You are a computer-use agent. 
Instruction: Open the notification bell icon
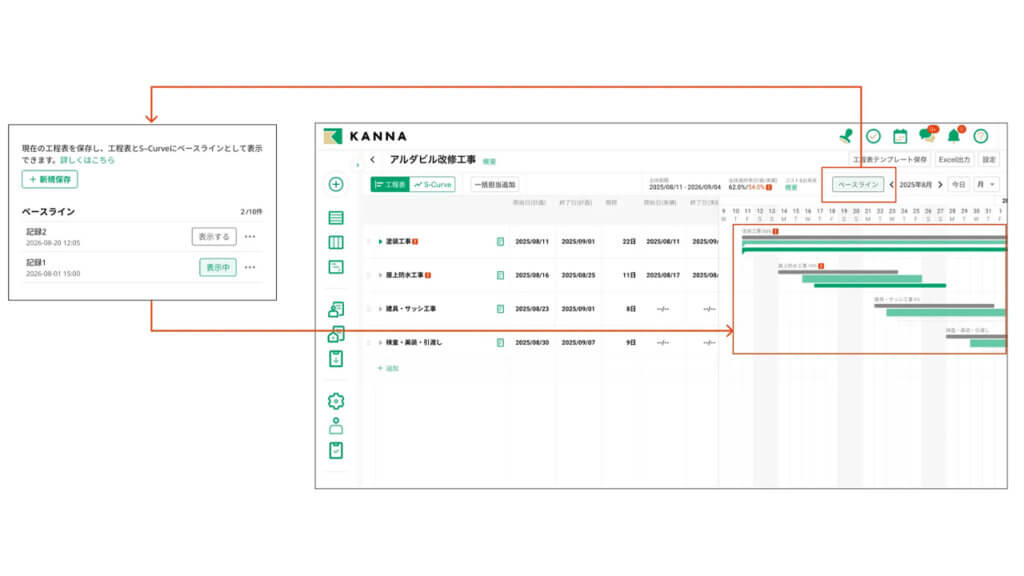[954, 136]
